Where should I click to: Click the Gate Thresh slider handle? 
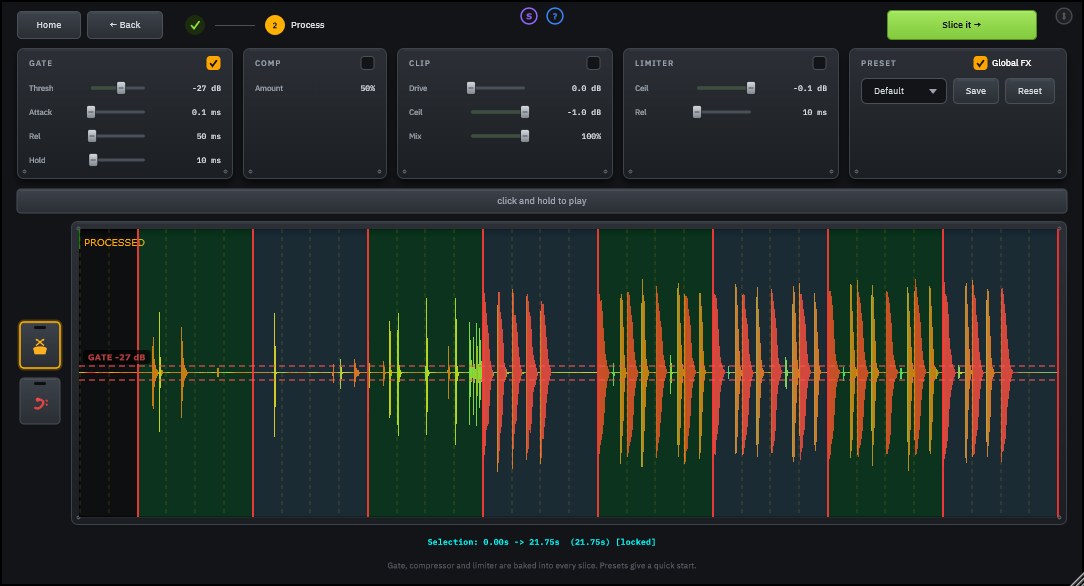(121, 88)
